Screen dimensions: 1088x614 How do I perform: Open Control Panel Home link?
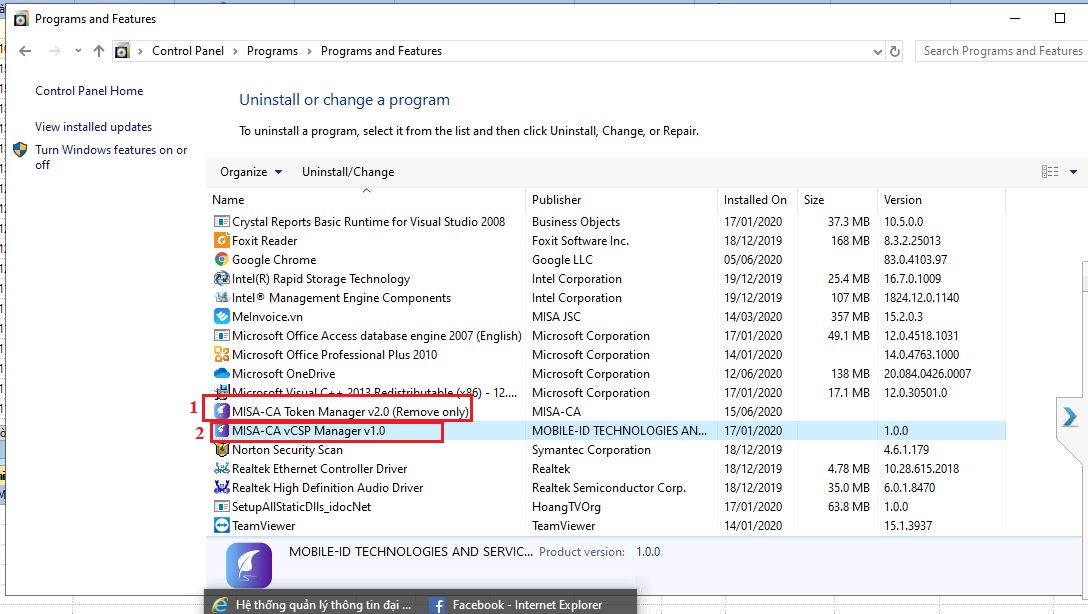pos(89,91)
